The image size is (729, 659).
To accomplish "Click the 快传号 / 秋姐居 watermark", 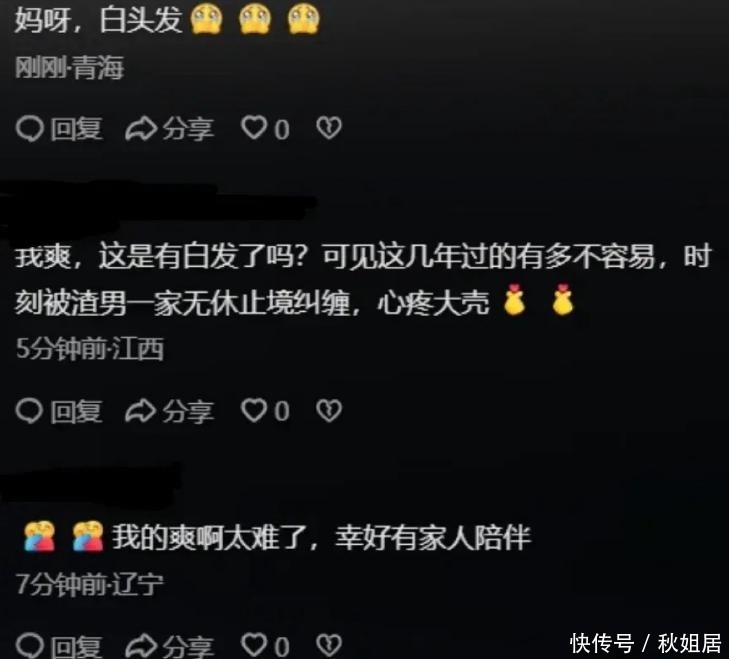I will tap(646, 643).
